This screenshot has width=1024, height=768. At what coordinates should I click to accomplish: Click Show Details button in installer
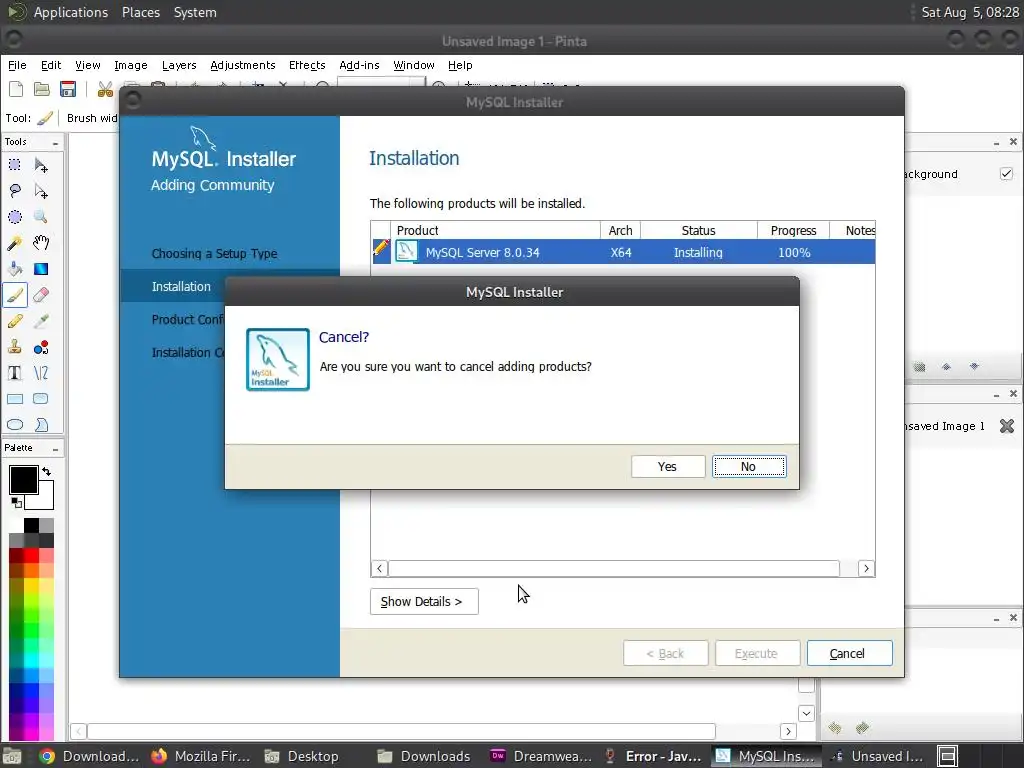tap(424, 601)
